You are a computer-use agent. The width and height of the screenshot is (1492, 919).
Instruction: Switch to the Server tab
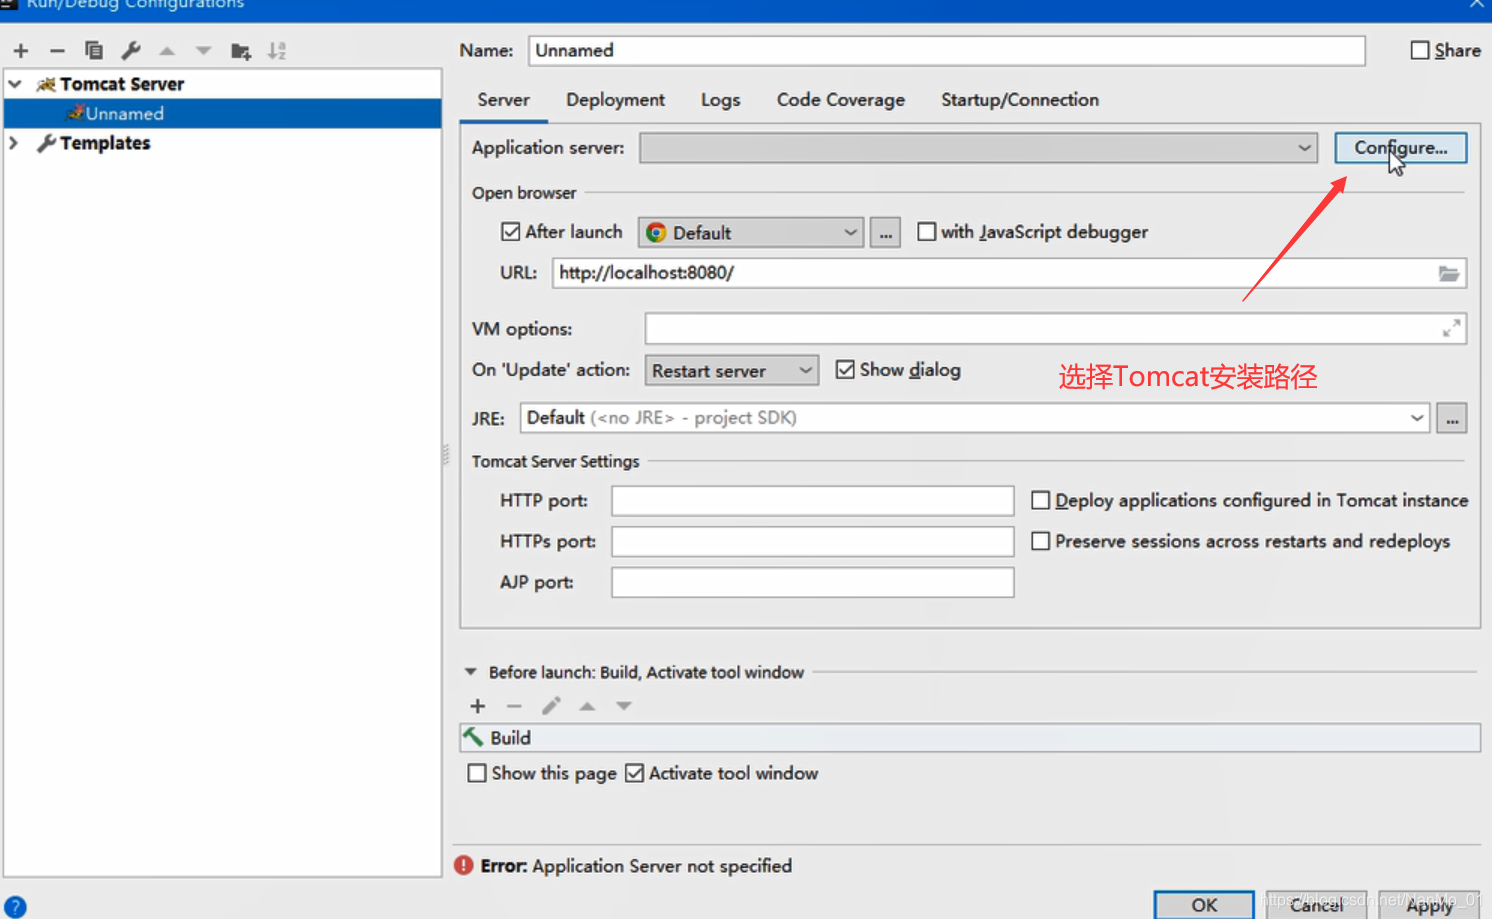pyautogui.click(x=503, y=100)
